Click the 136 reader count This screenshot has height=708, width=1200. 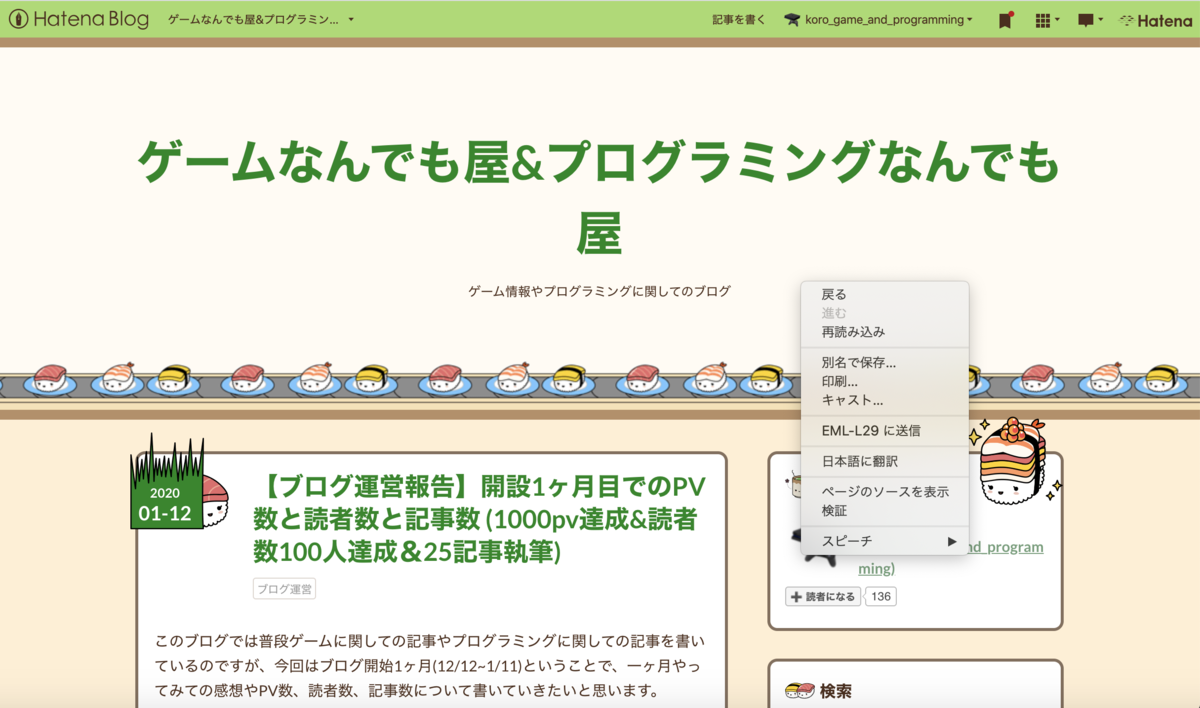pos(881,597)
